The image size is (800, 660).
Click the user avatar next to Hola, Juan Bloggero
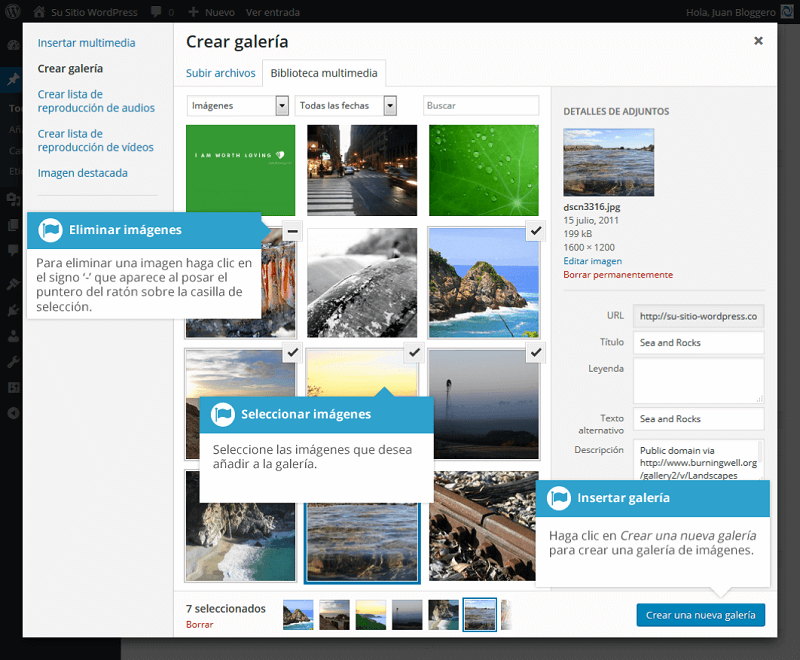(x=787, y=12)
